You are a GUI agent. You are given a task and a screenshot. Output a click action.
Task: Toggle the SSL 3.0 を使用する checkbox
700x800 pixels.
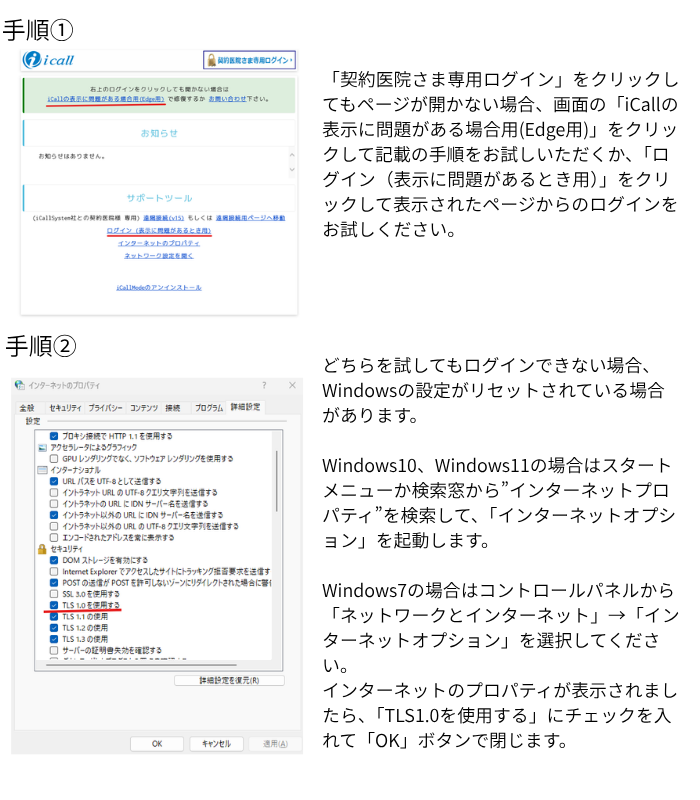tap(55, 594)
